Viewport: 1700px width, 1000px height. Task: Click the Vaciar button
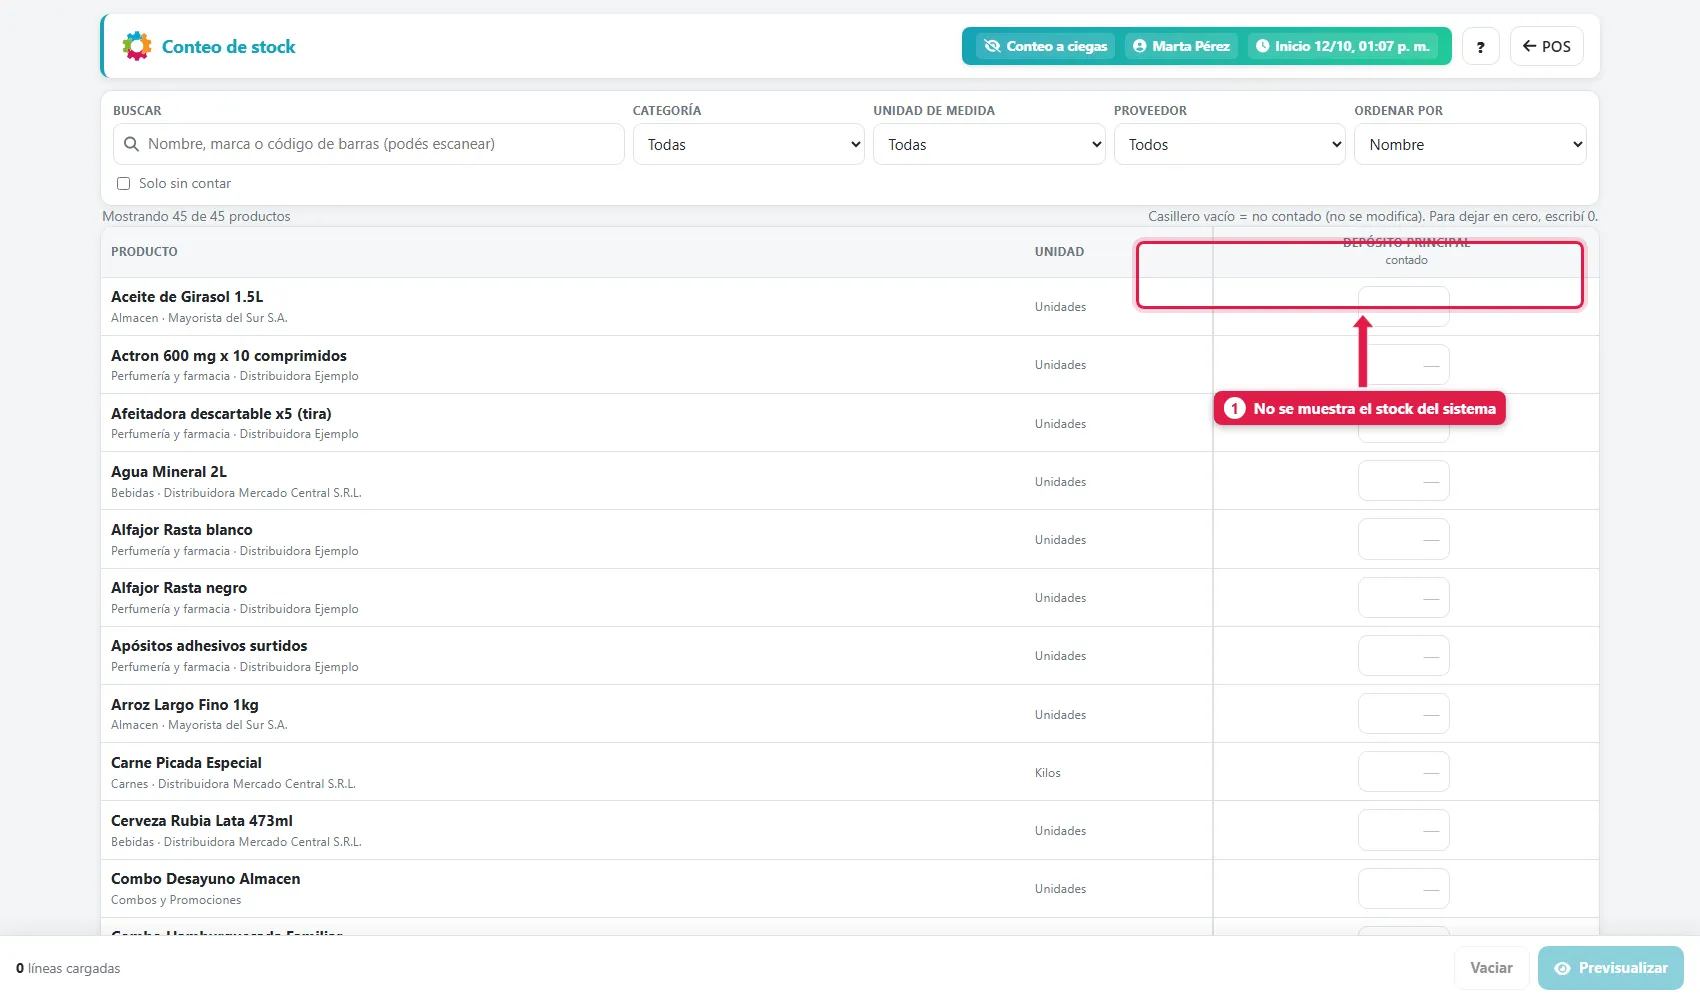[1491, 968]
